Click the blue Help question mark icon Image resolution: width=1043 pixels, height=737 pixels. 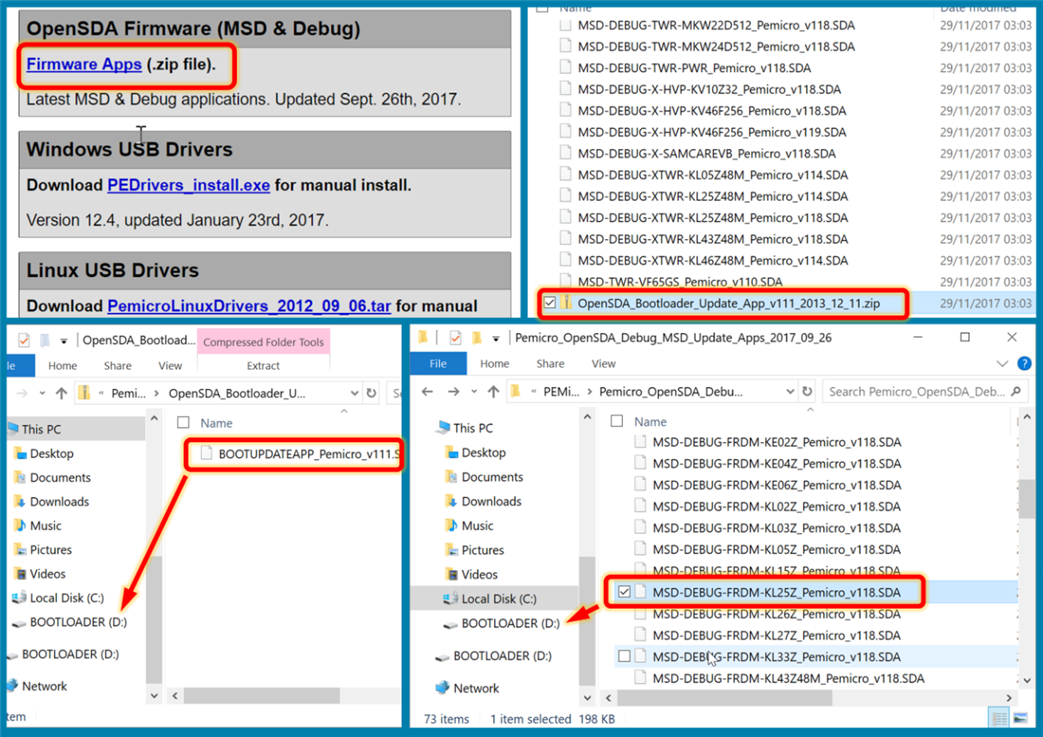pos(1024,364)
